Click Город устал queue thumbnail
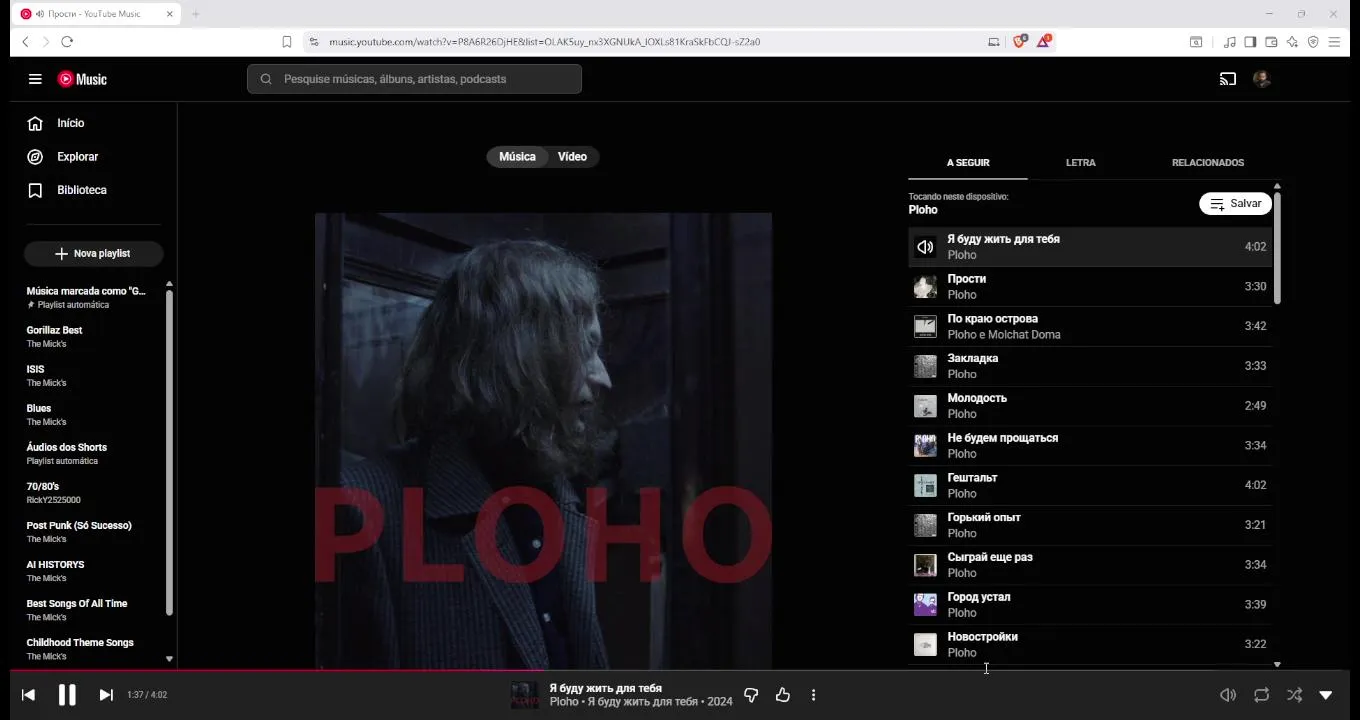Screen dimensions: 1360x720 pos(926,605)
